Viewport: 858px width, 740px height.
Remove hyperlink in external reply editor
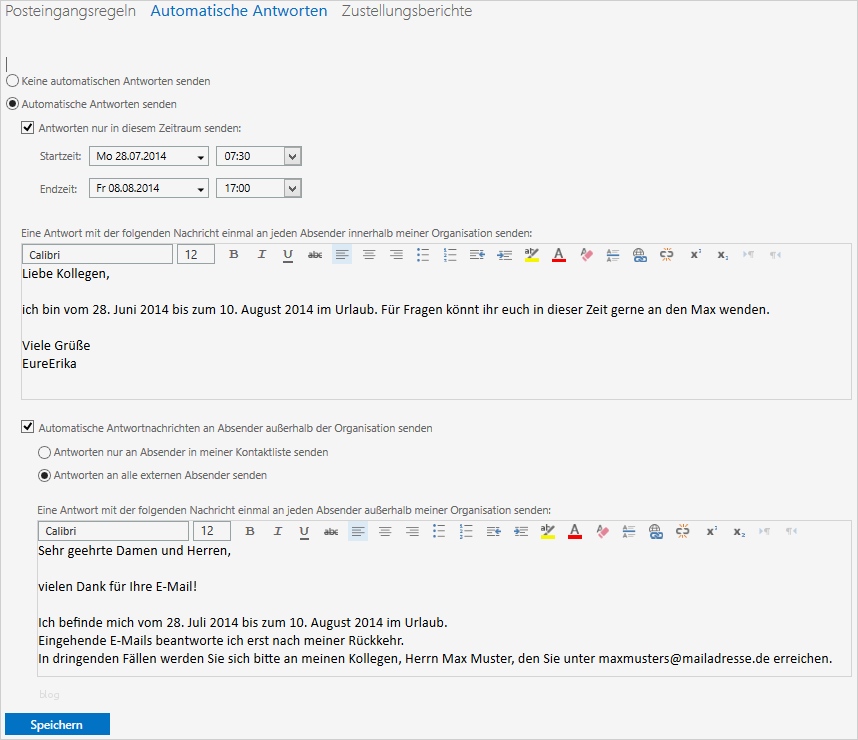(x=682, y=531)
